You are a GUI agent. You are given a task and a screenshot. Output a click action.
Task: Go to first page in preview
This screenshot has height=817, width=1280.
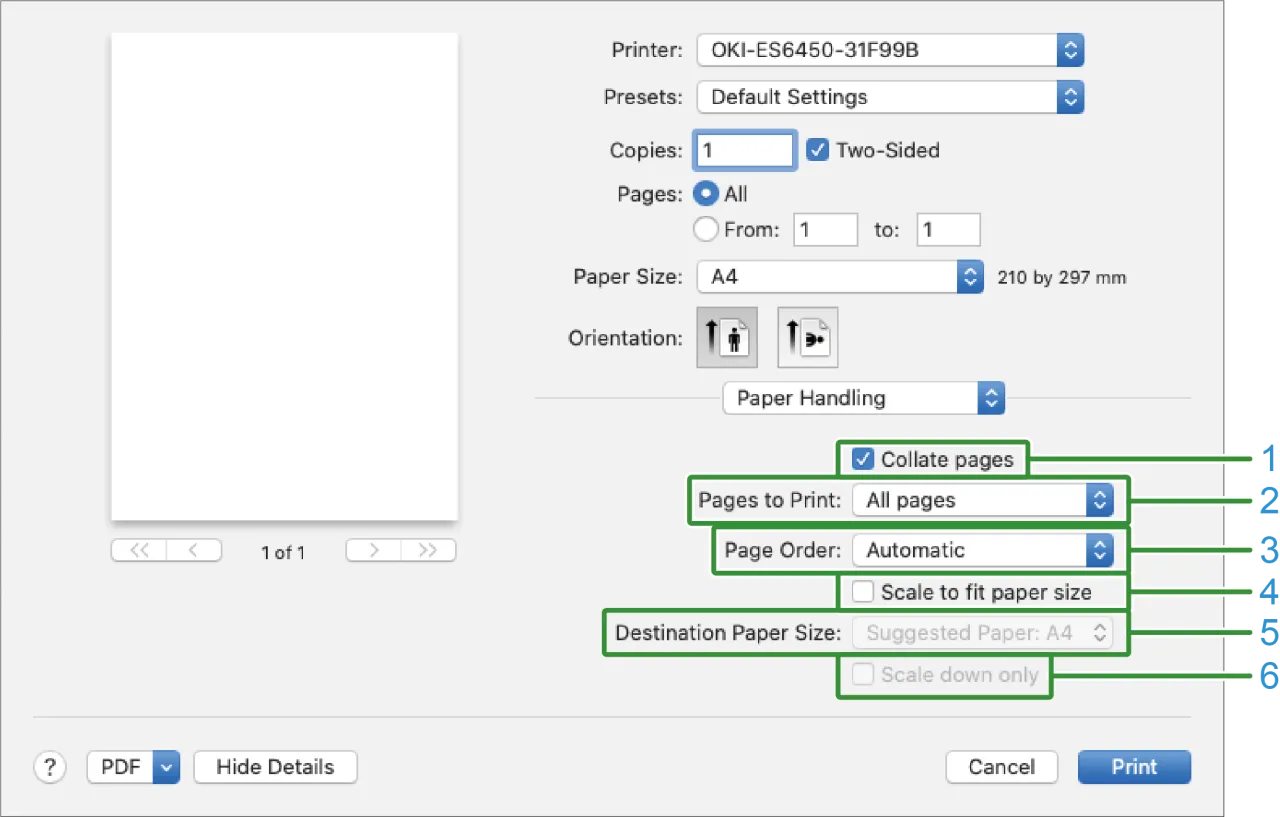click(x=139, y=551)
